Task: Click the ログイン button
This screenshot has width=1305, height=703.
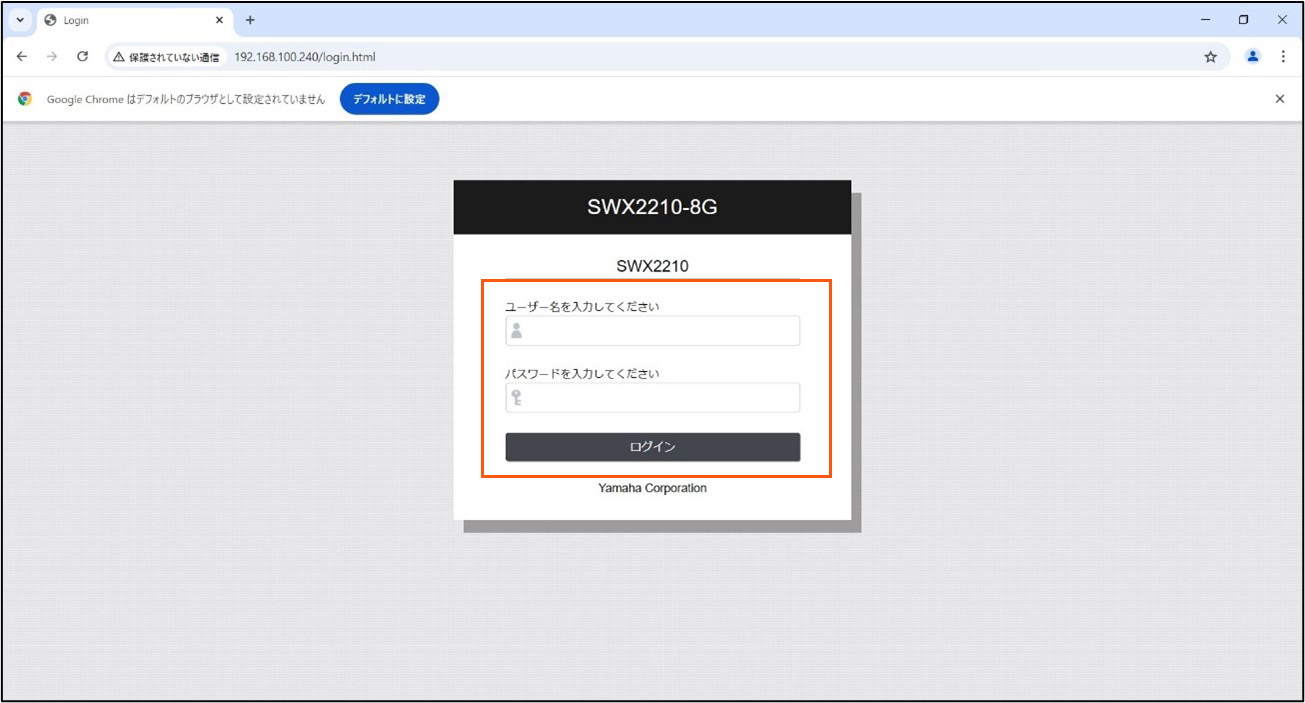Action: pyautogui.click(x=652, y=447)
